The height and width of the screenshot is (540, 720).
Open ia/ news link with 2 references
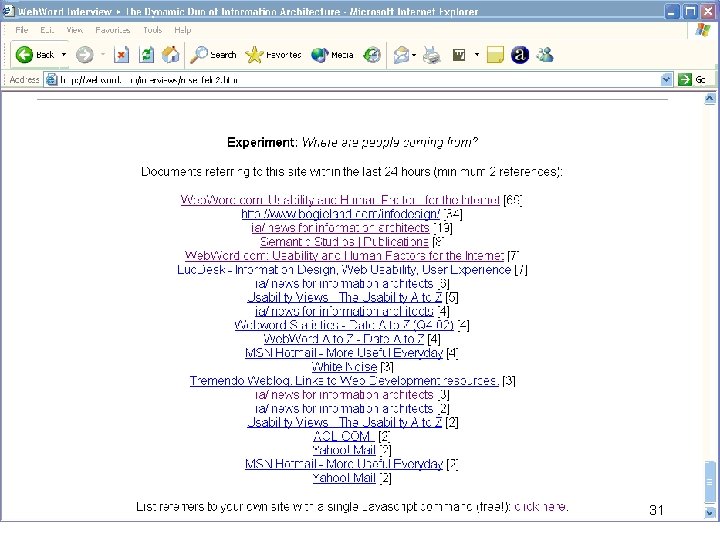[344, 408]
